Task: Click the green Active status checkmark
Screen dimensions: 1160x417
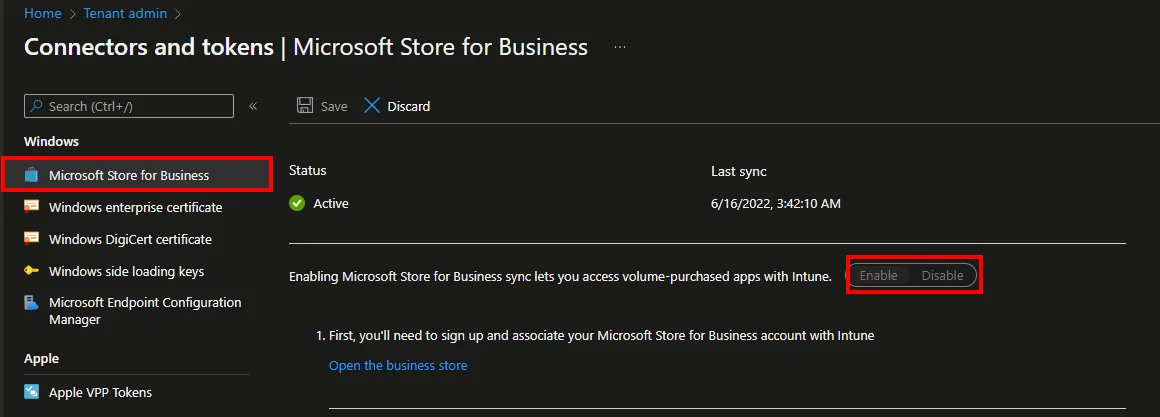Action: 297,203
